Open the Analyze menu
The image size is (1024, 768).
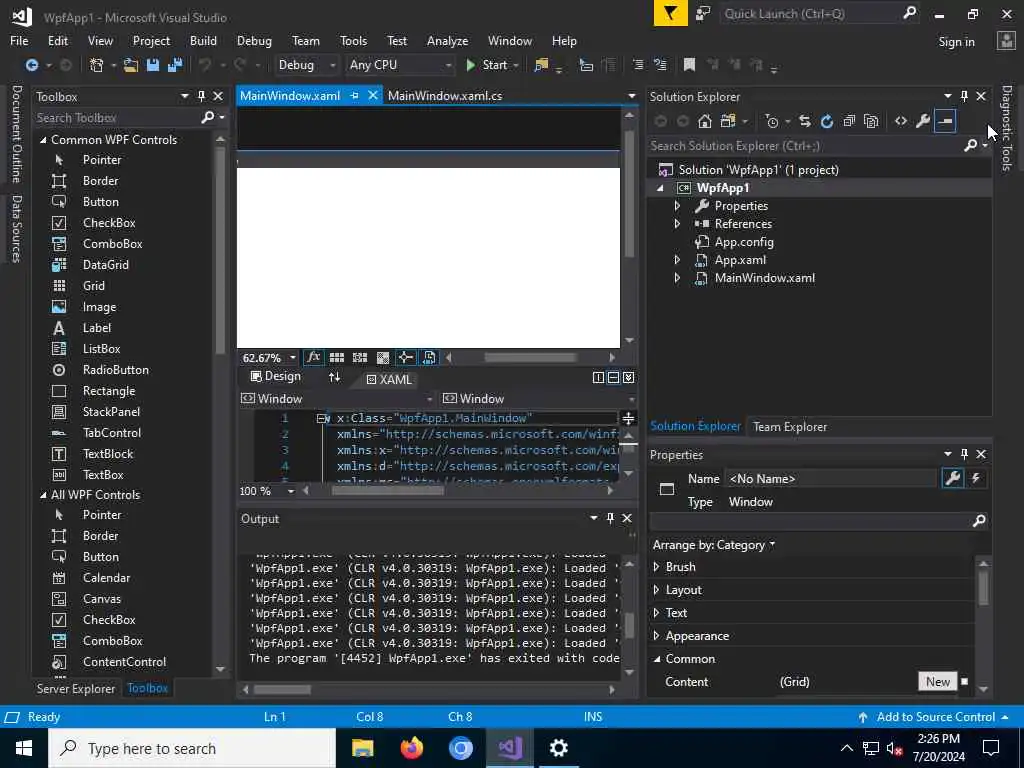[x=447, y=40]
